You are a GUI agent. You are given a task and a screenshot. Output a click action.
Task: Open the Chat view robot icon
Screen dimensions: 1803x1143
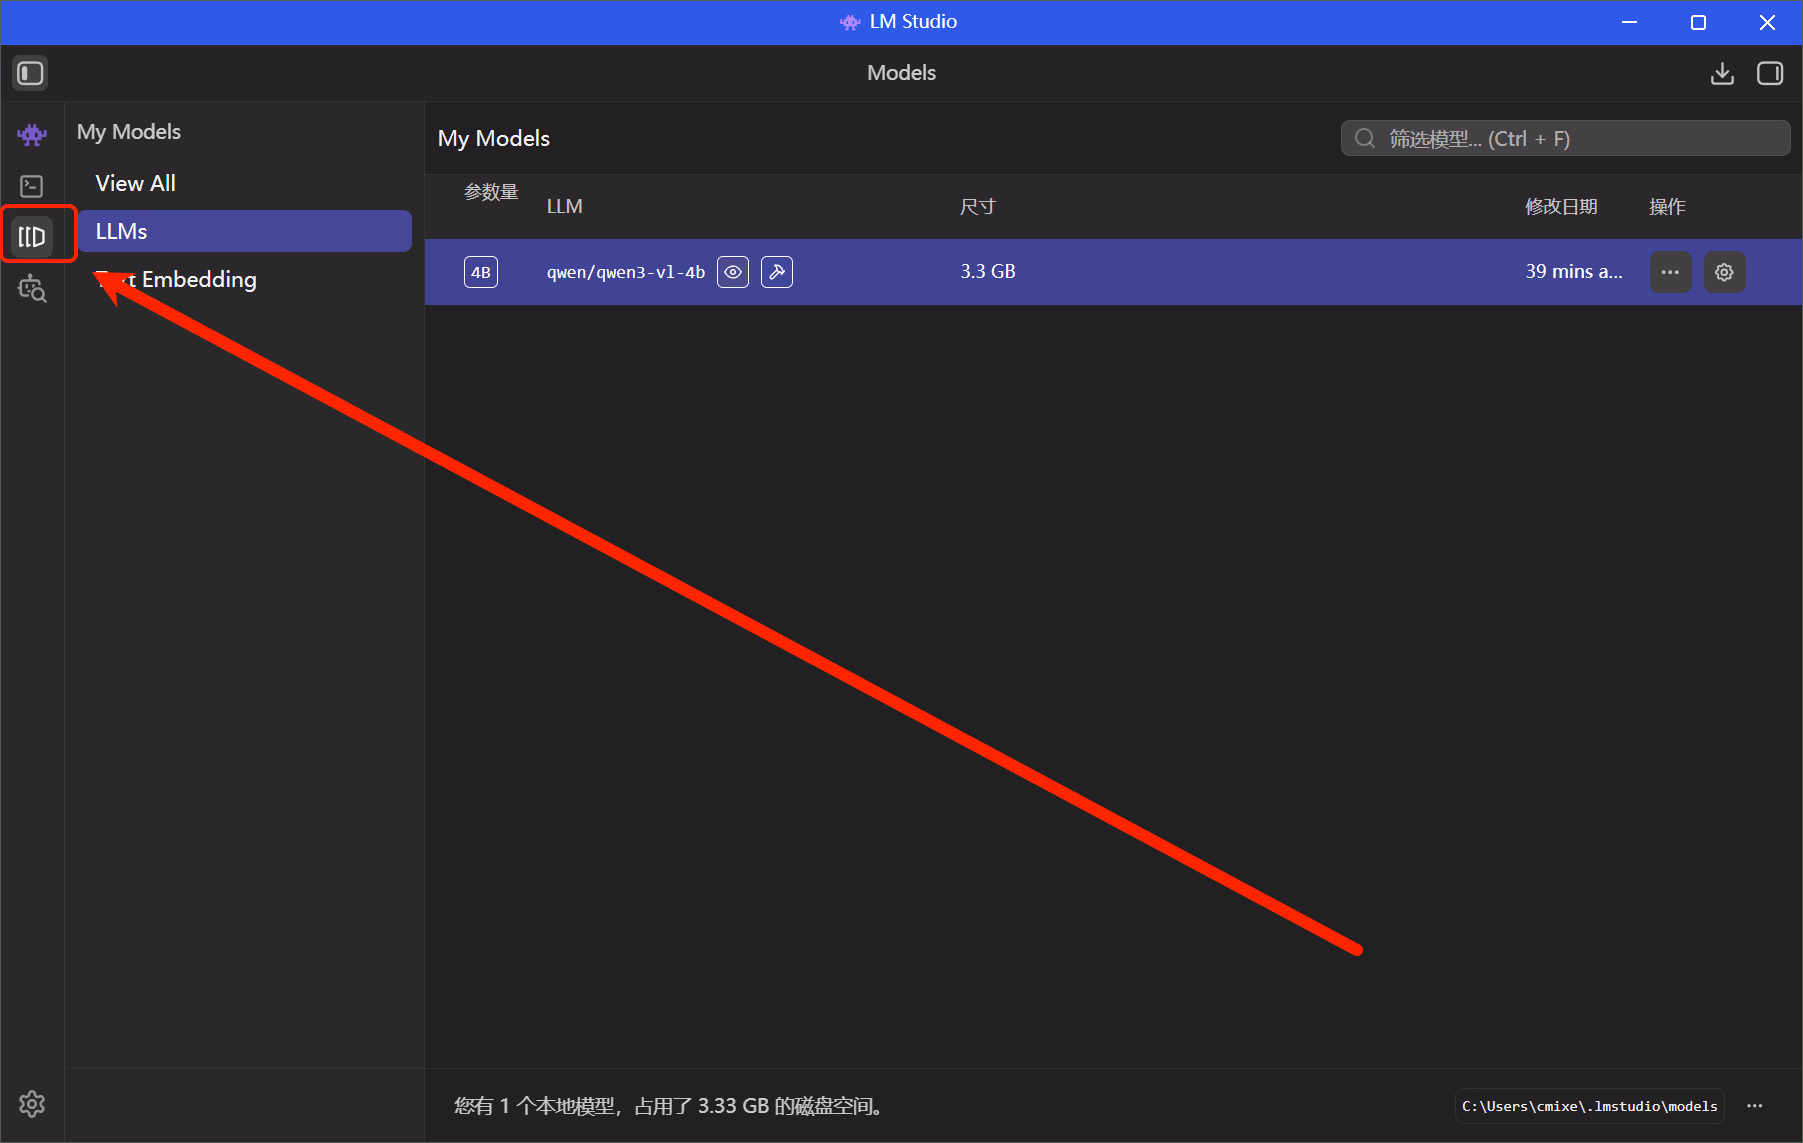pyautogui.click(x=32, y=135)
